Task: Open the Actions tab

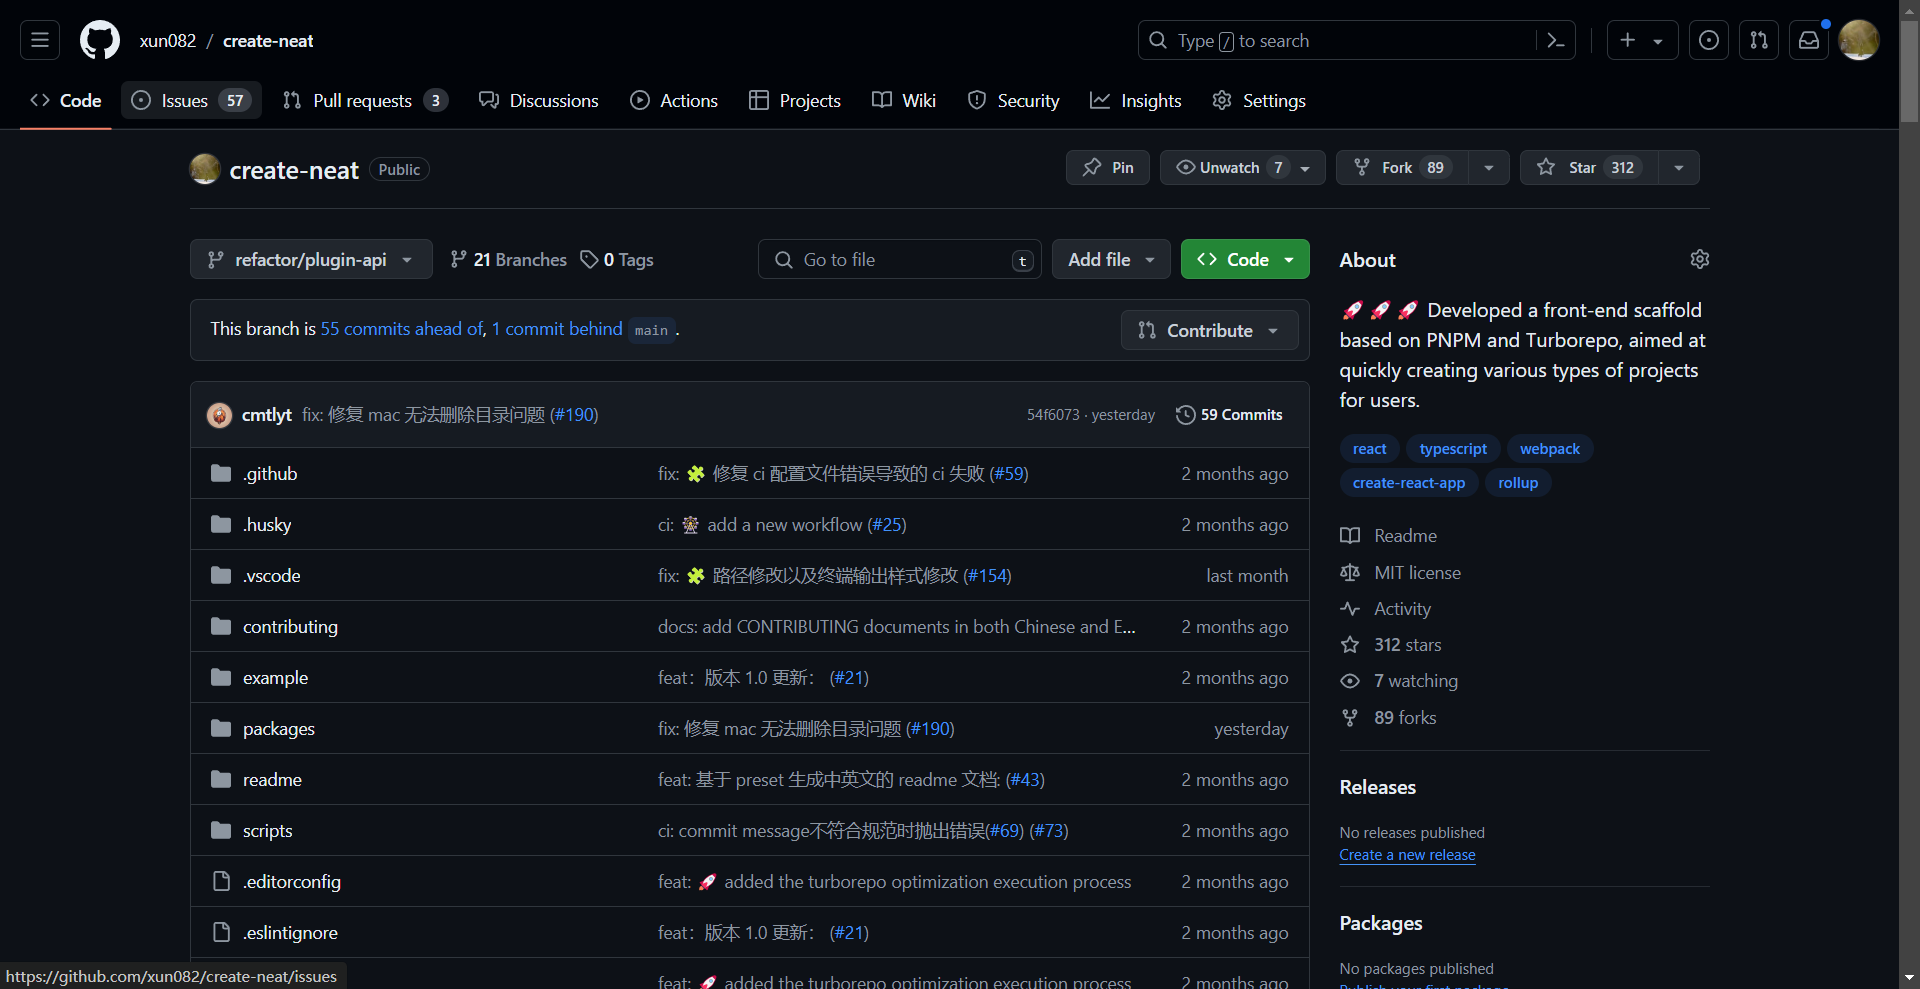Action: [674, 100]
